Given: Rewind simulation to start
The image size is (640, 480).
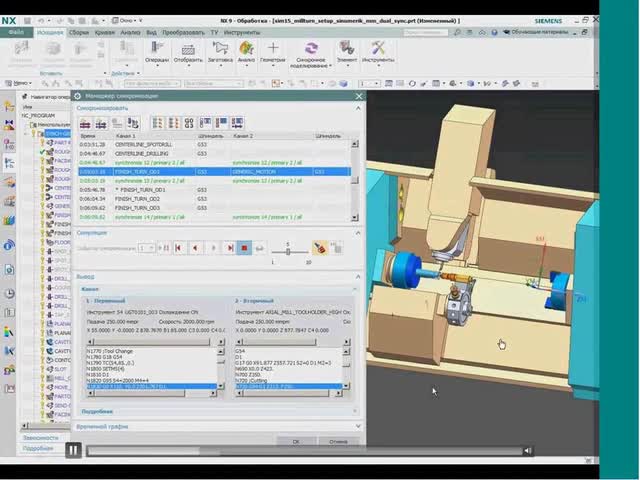Looking at the screenshot, I should (x=178, y=248).
